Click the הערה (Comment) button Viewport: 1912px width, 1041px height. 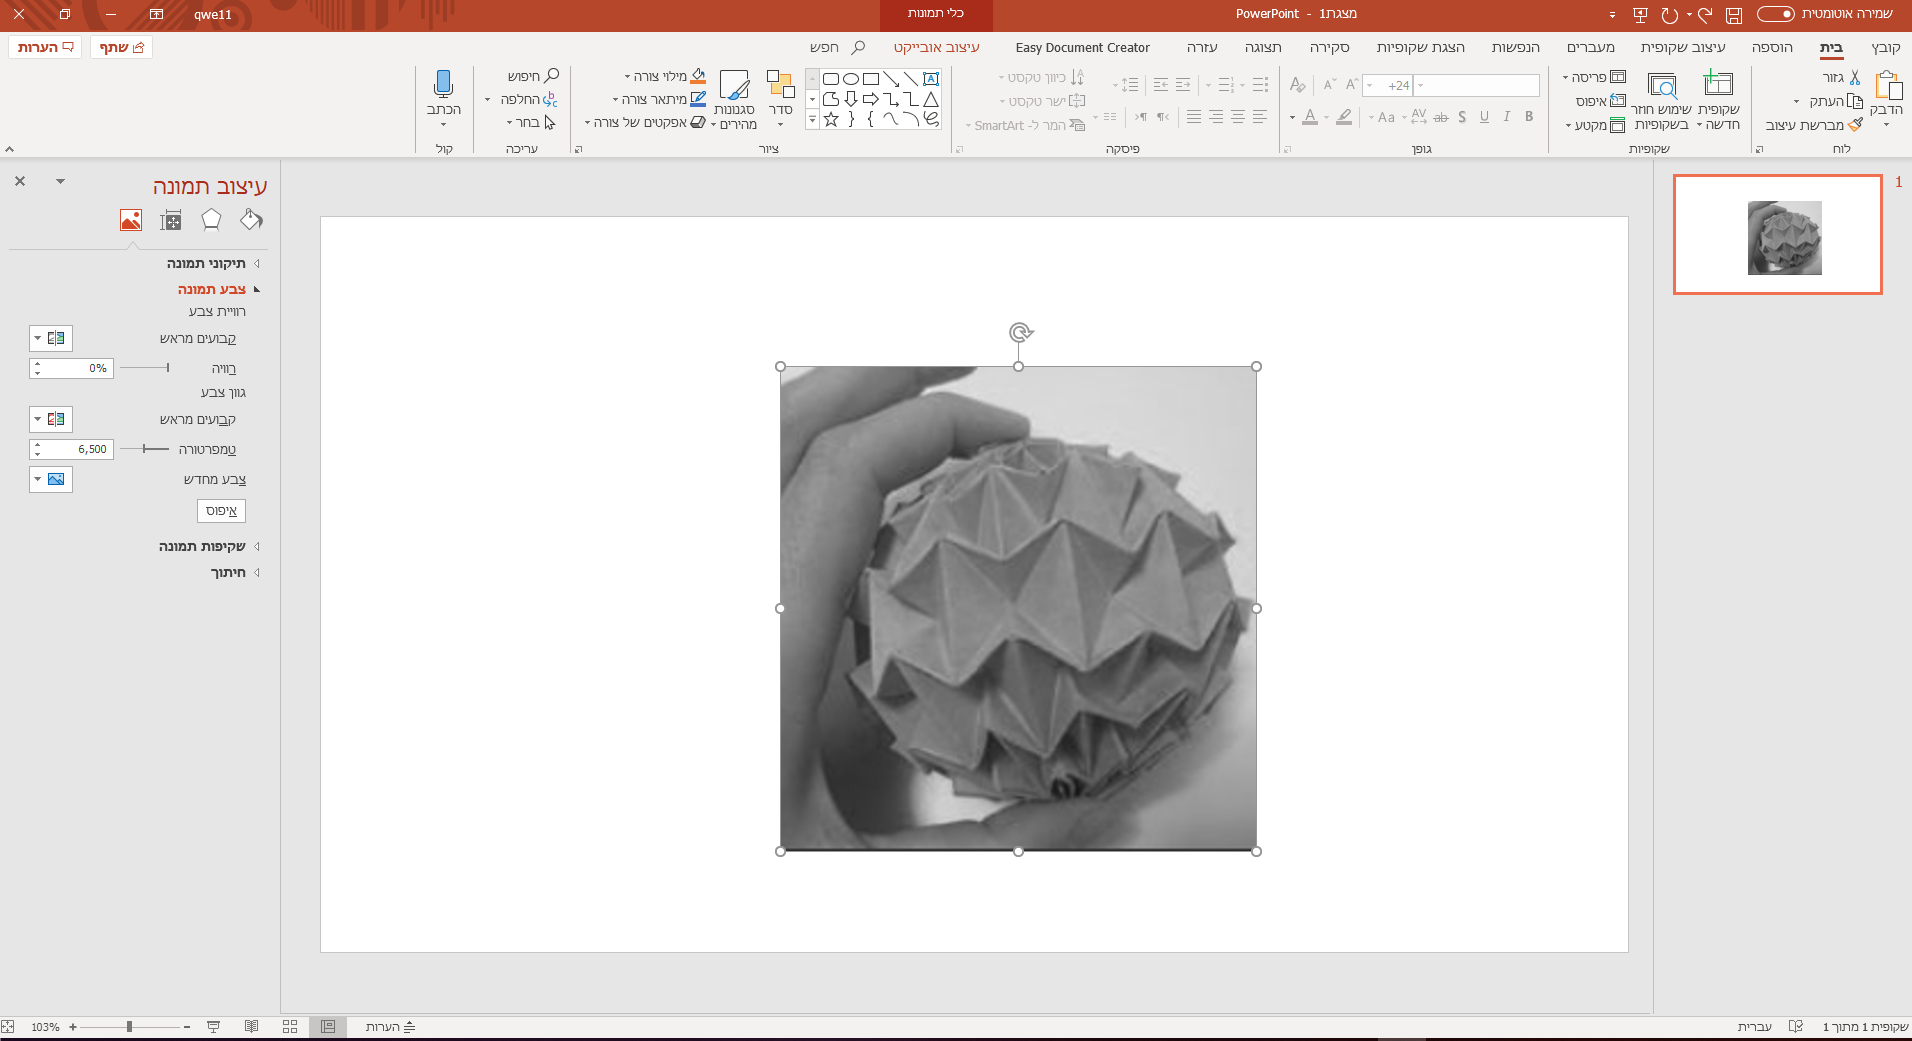tap(45, 47)
